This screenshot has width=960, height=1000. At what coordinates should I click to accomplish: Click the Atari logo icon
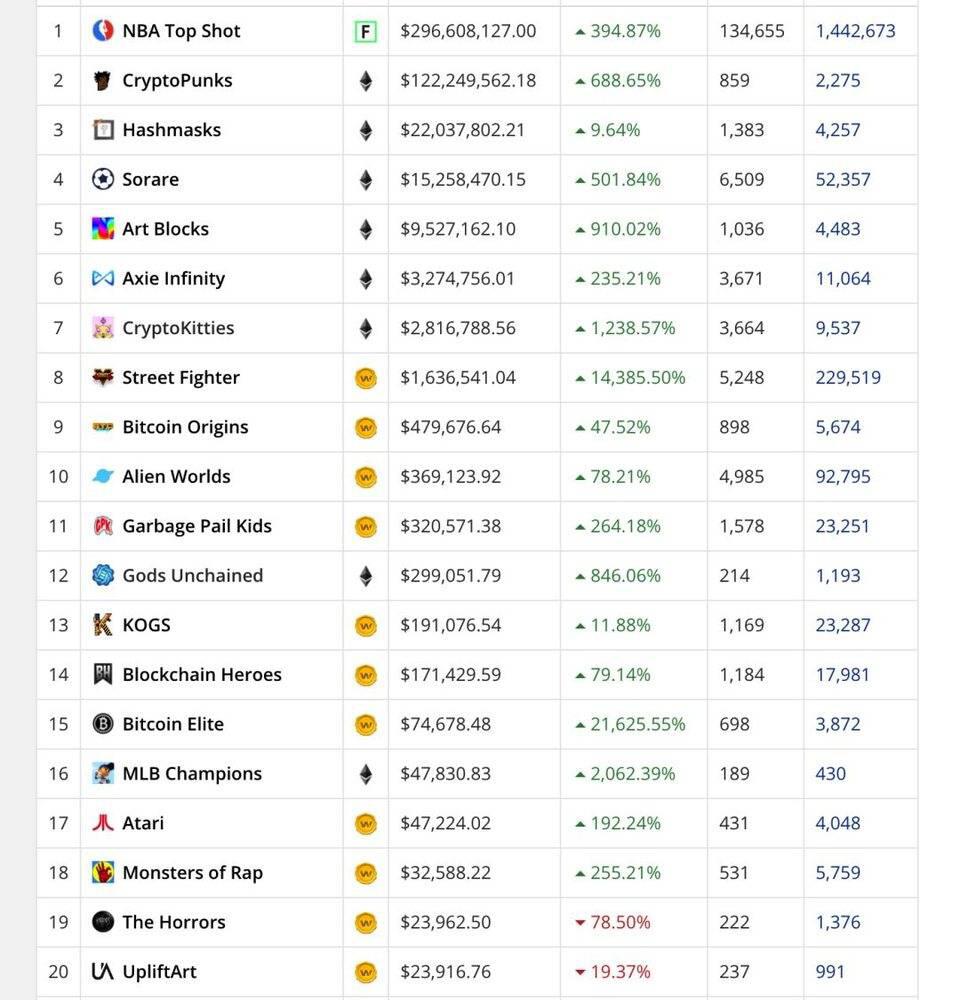(103, 823)
